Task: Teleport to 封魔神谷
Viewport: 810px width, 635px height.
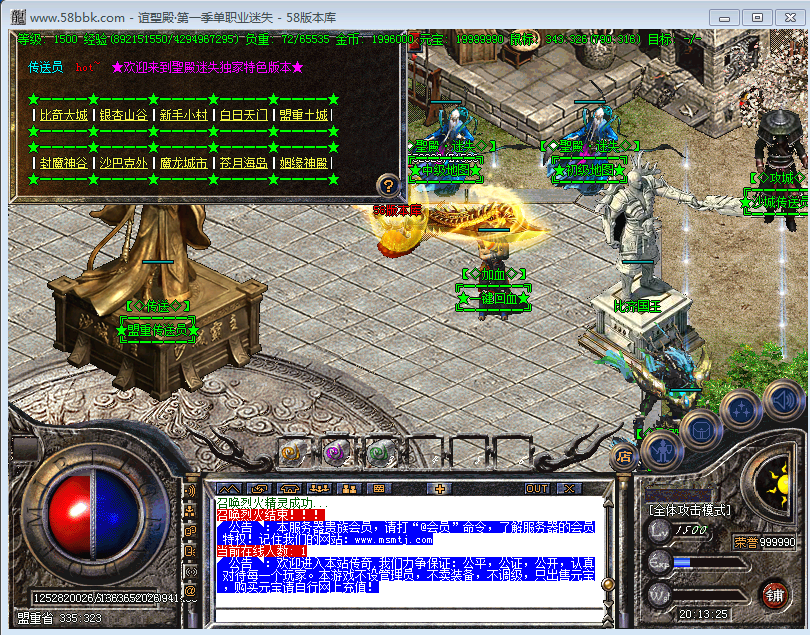Action: click(64, 163)
